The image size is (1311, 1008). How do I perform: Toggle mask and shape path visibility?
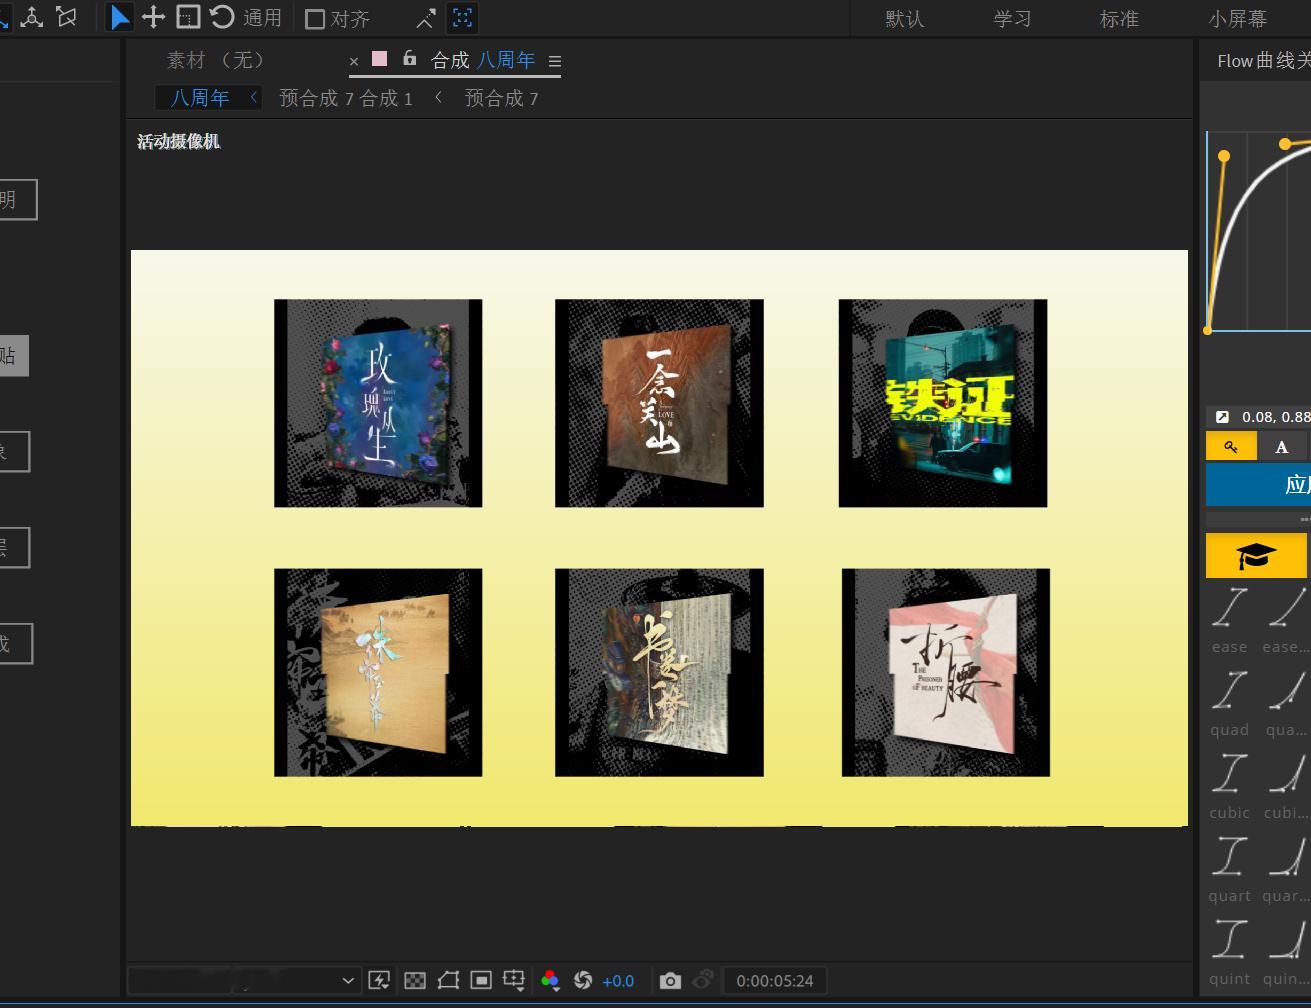pyautogui.click(x=448, y=981)
